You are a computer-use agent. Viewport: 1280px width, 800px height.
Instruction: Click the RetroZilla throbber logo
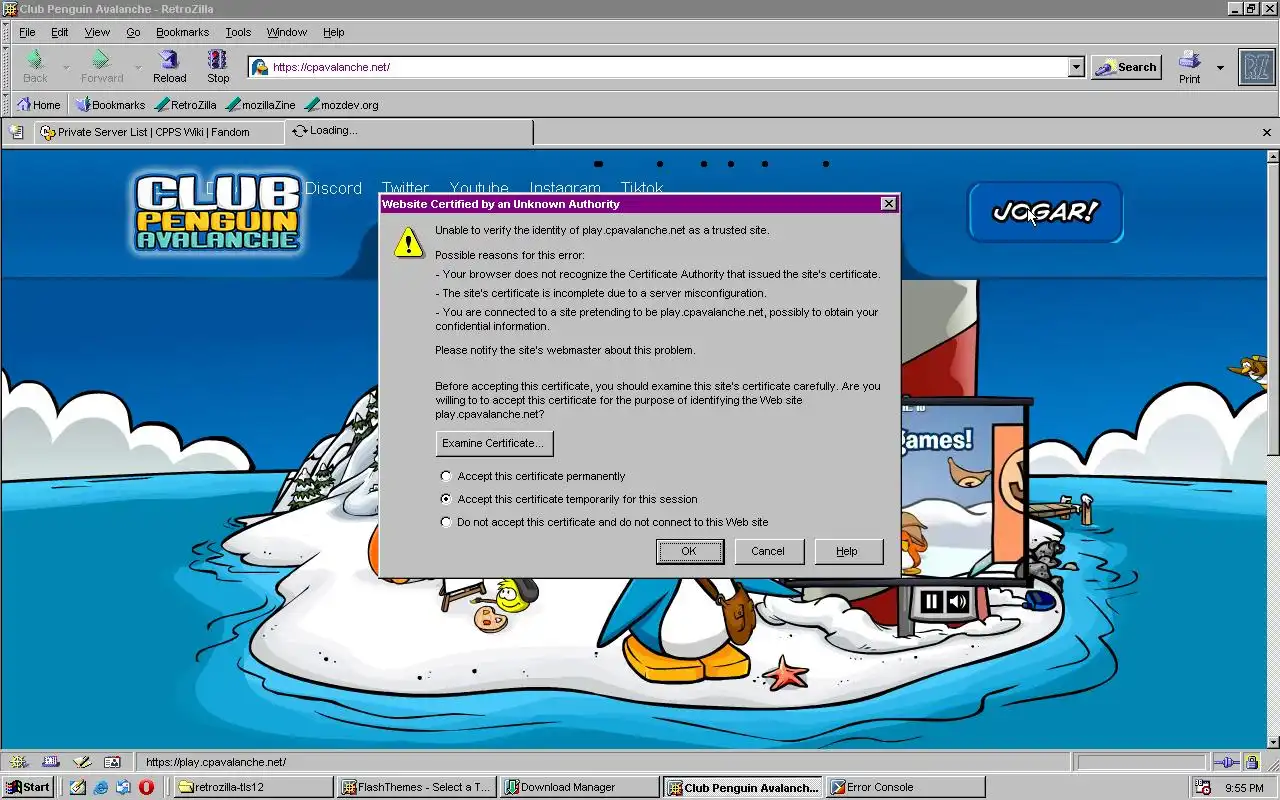click(1257, 67)
